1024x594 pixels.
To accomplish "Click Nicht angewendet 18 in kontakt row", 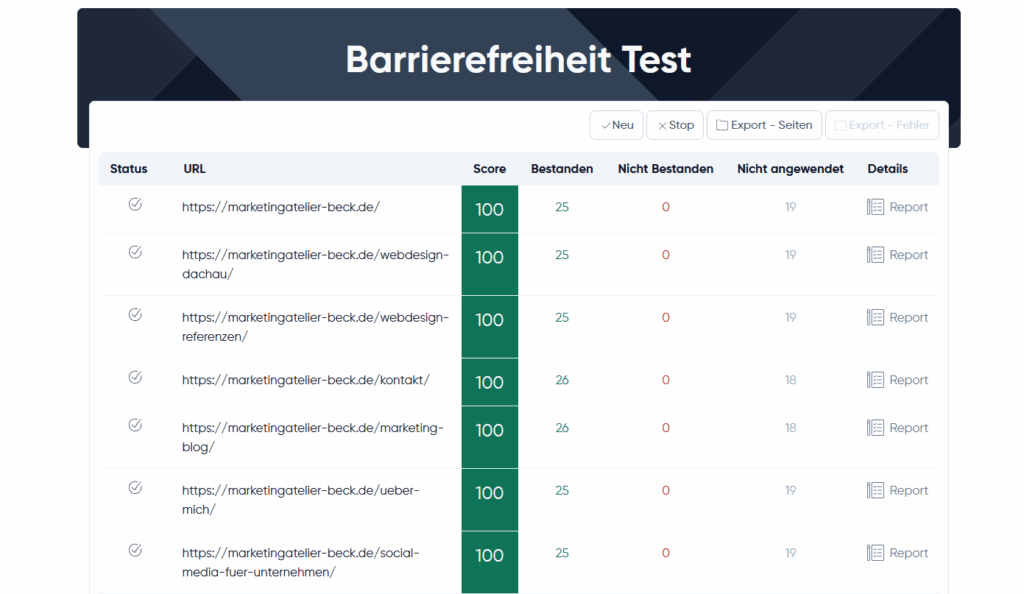I will (x=790, y=380).
